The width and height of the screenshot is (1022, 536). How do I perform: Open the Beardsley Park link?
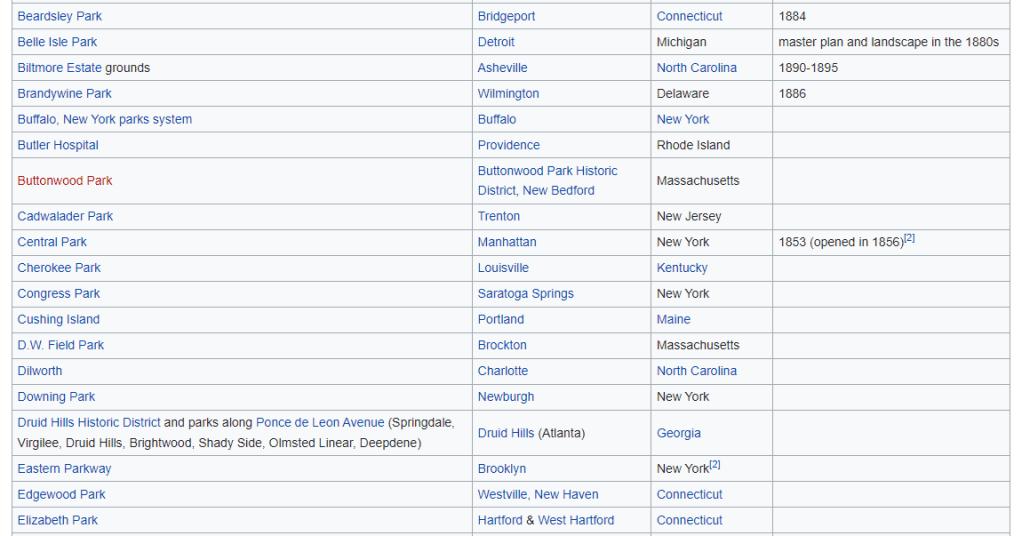pyautogui.click(x=59, y=16)
